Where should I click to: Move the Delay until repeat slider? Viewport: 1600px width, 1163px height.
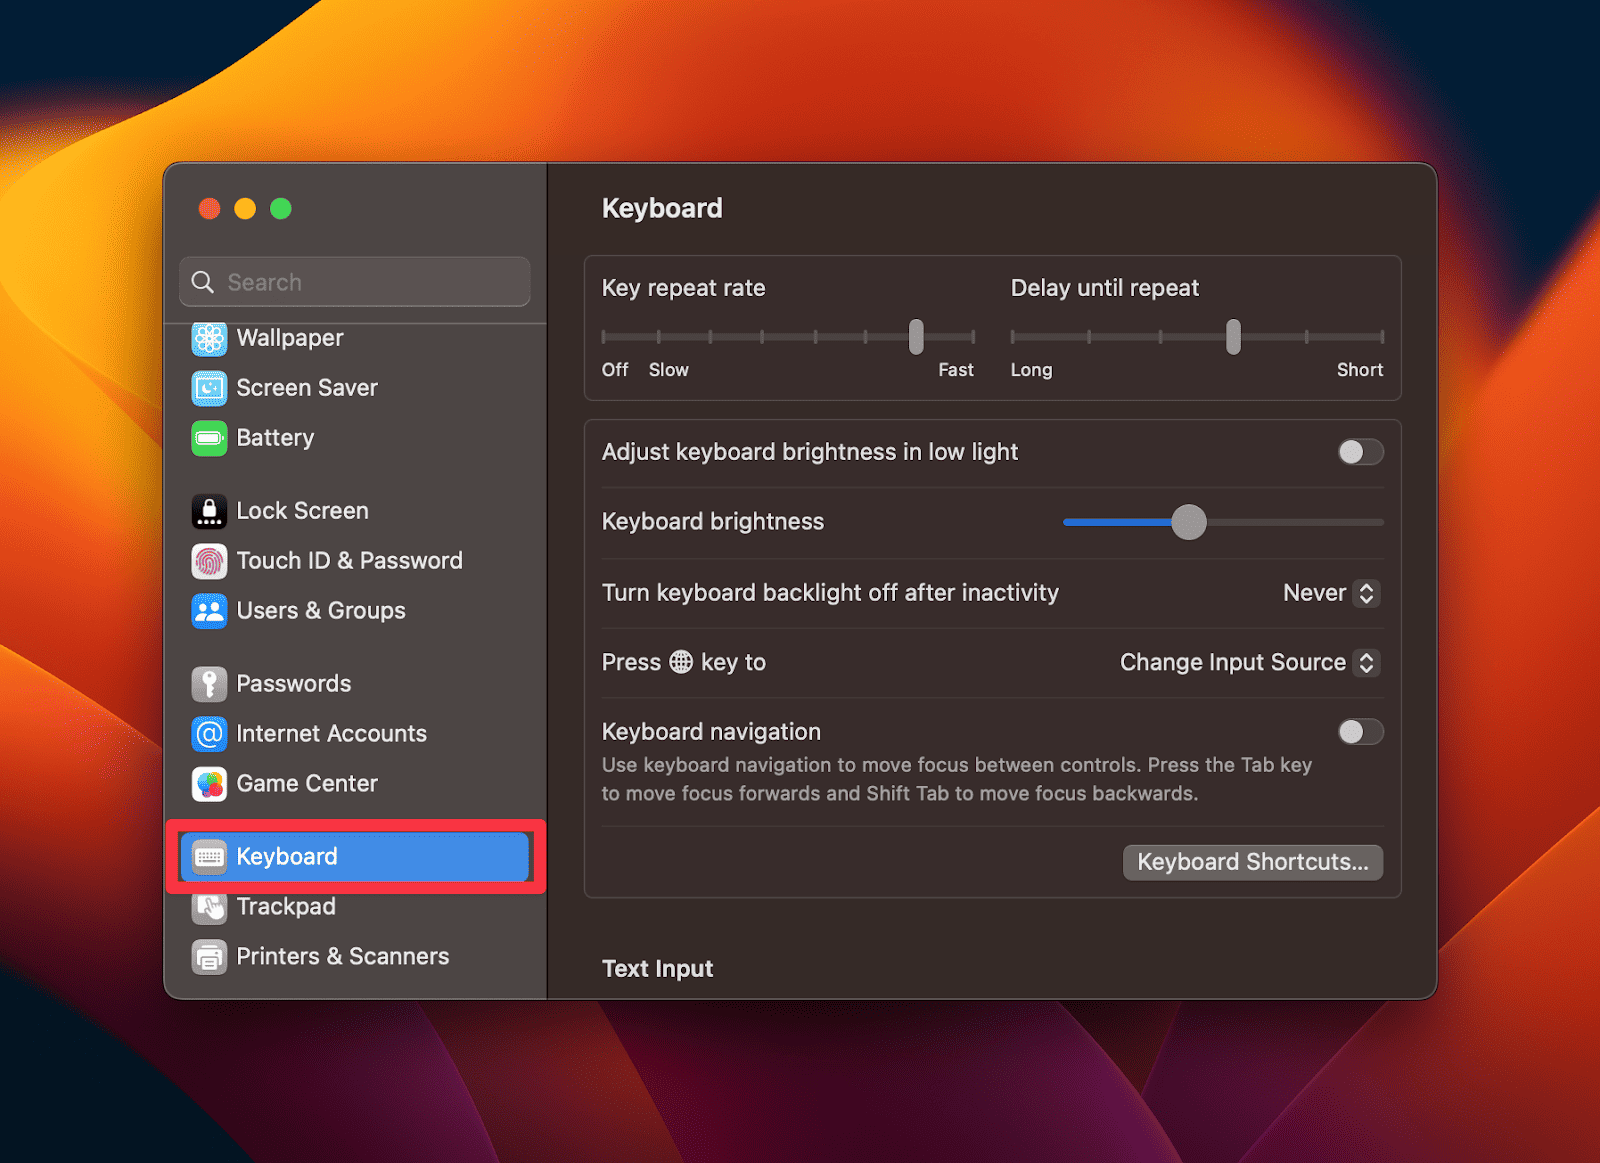[1233, 337]
